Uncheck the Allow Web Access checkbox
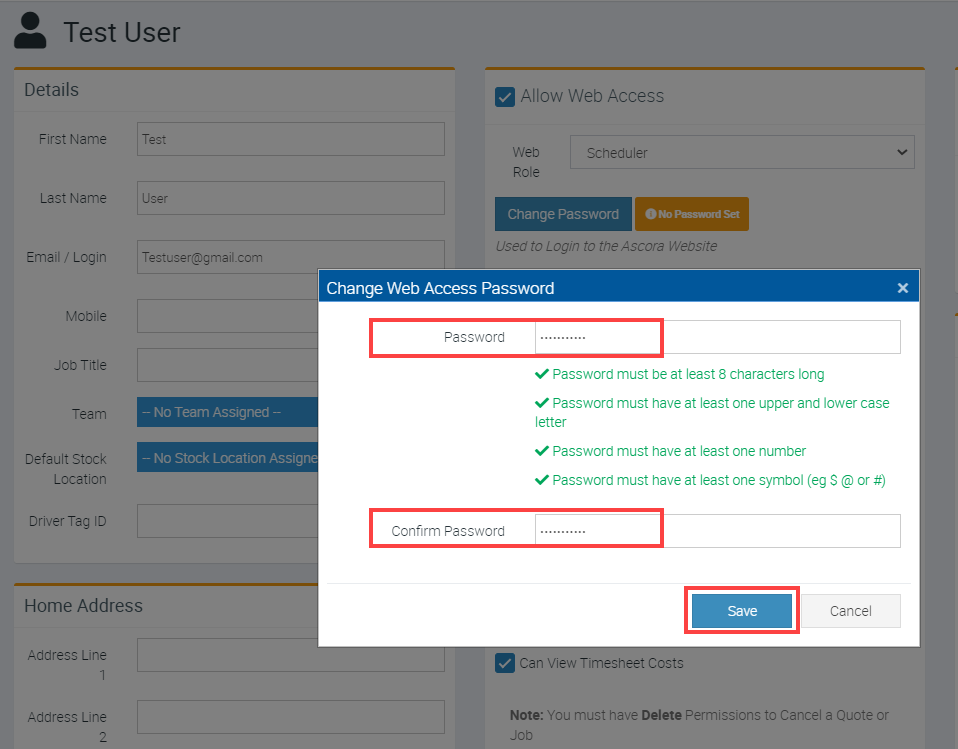 coord(505,97)
